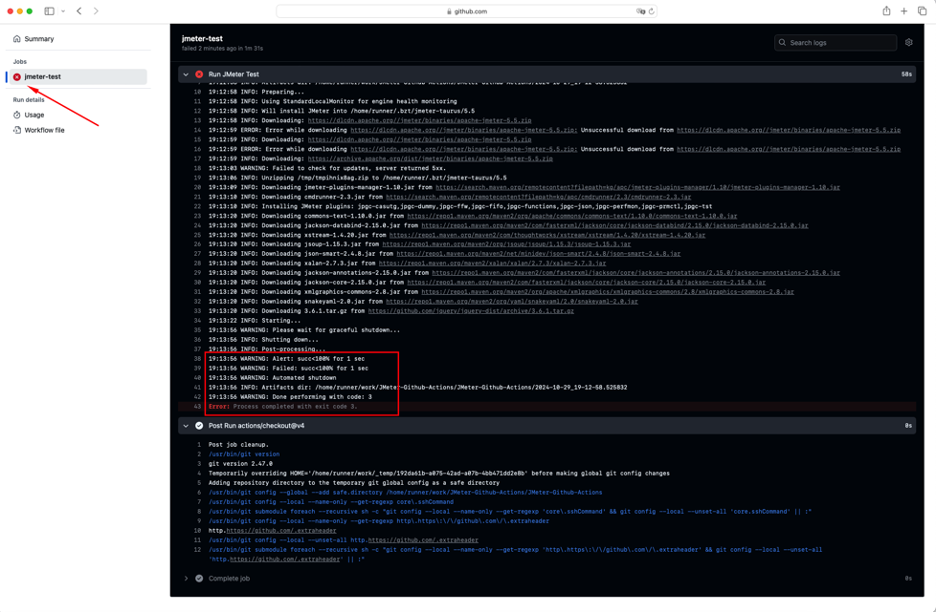The height and width of the screenshot is (612, 936).
Task: Show the tab overview icon
Action: pyautogui.click(x=922, y=11)
